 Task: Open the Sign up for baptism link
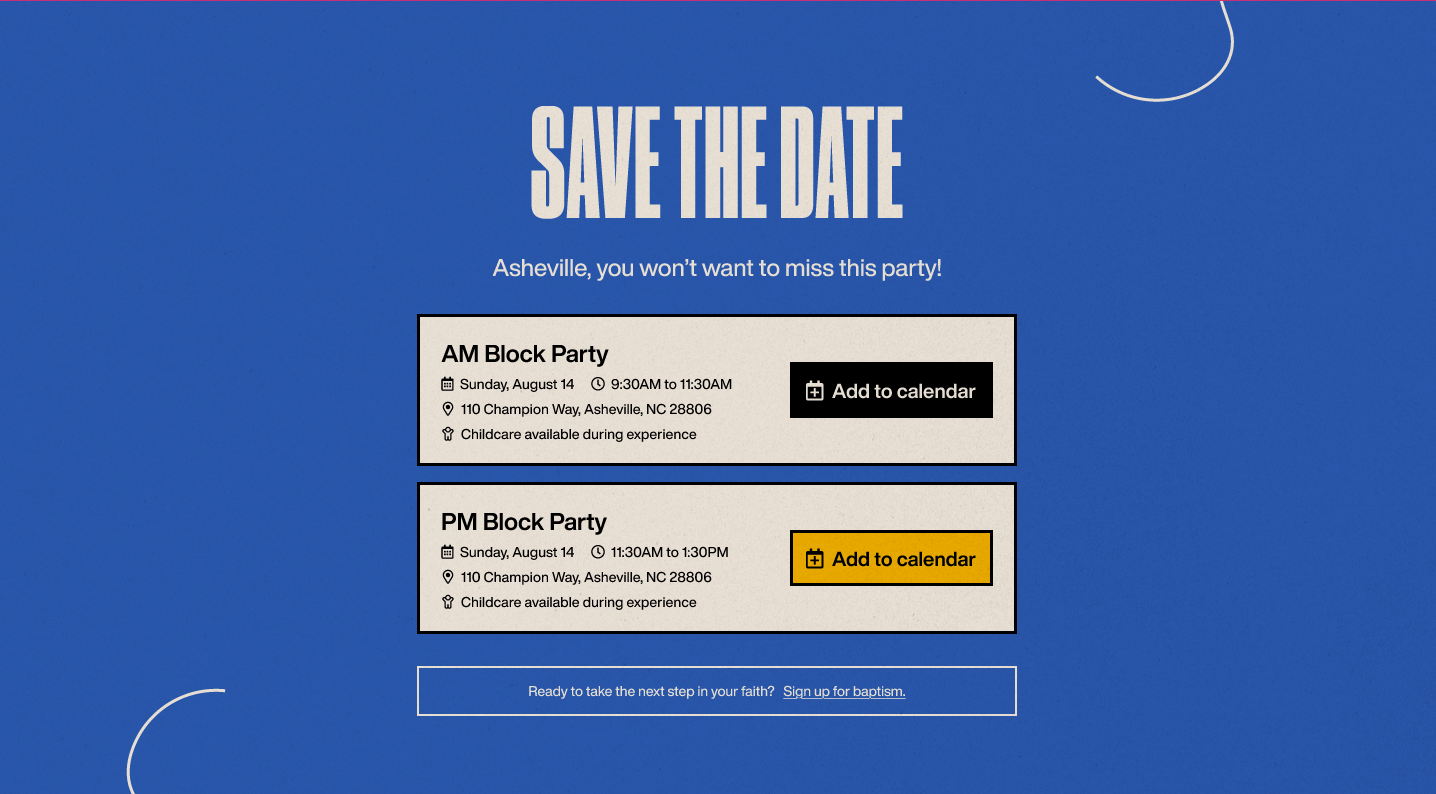(x=844, y=691)
